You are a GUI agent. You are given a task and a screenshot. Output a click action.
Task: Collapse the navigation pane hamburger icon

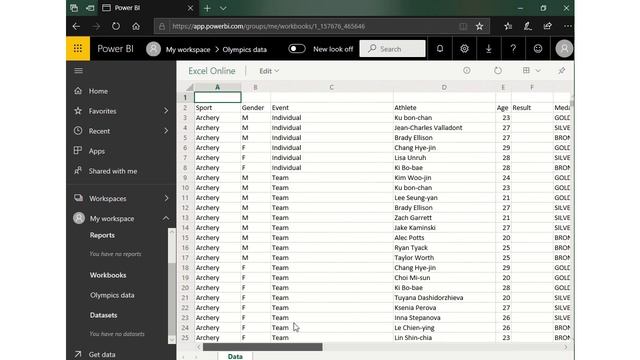coord(78,71)
